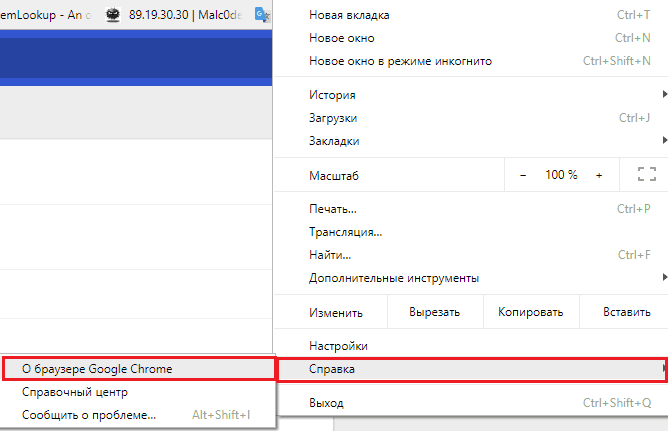Open 'Найти...' search option

coord(471,255)
